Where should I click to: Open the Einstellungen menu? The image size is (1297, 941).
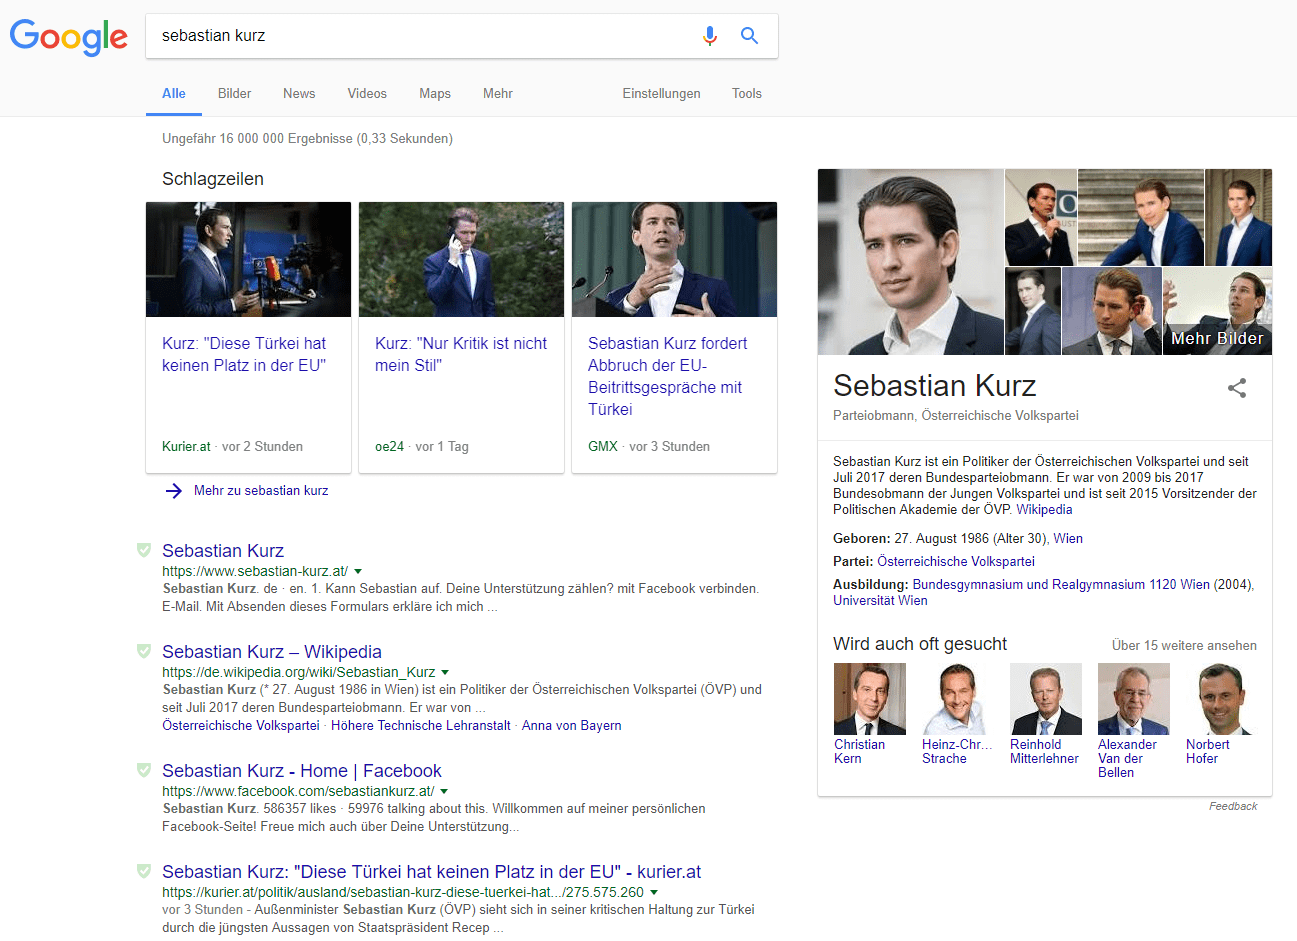[661, 93]
